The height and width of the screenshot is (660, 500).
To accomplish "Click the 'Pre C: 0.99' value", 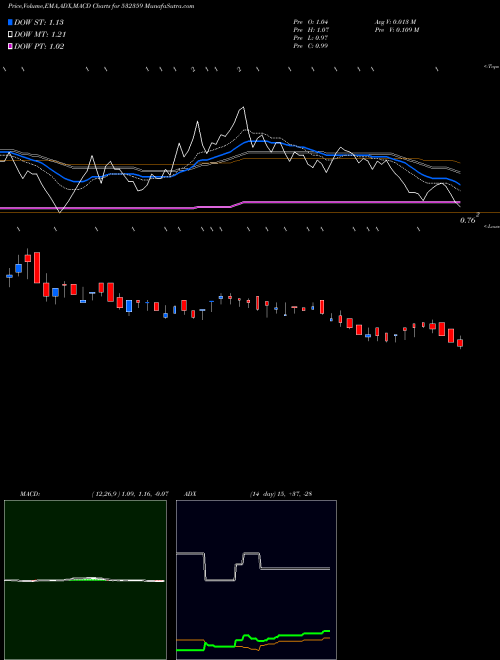I will (x=311, y=46).
